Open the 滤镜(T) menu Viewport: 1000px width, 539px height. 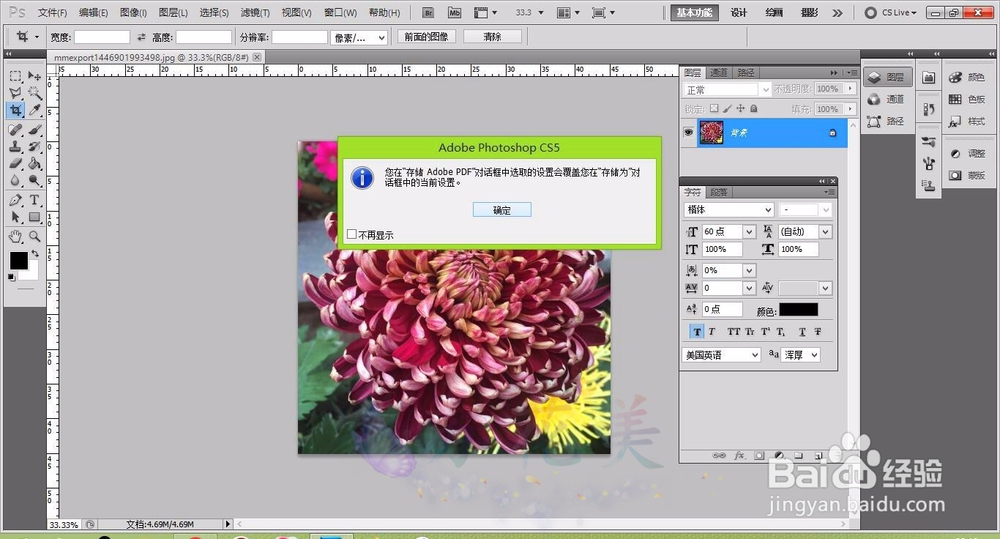[x=255, y=13]
